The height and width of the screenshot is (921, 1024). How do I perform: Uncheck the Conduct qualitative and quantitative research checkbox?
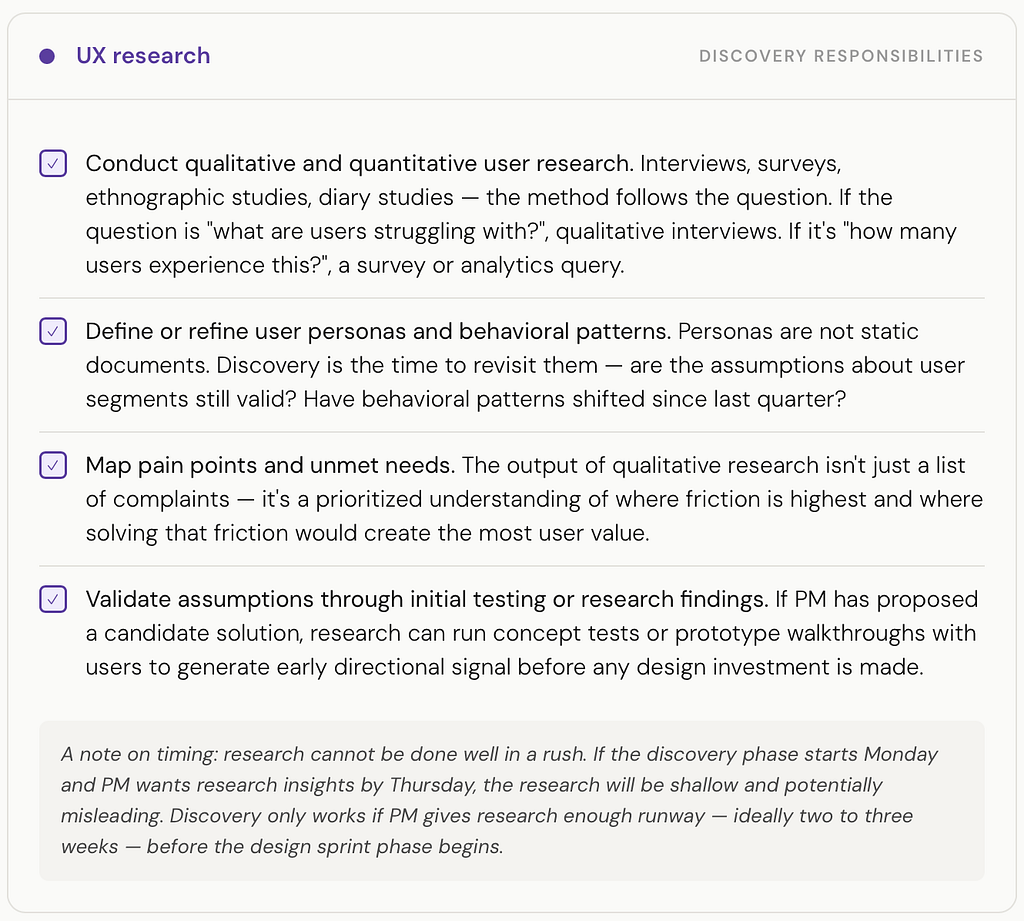pyautogui.click(x=53, y=163)
